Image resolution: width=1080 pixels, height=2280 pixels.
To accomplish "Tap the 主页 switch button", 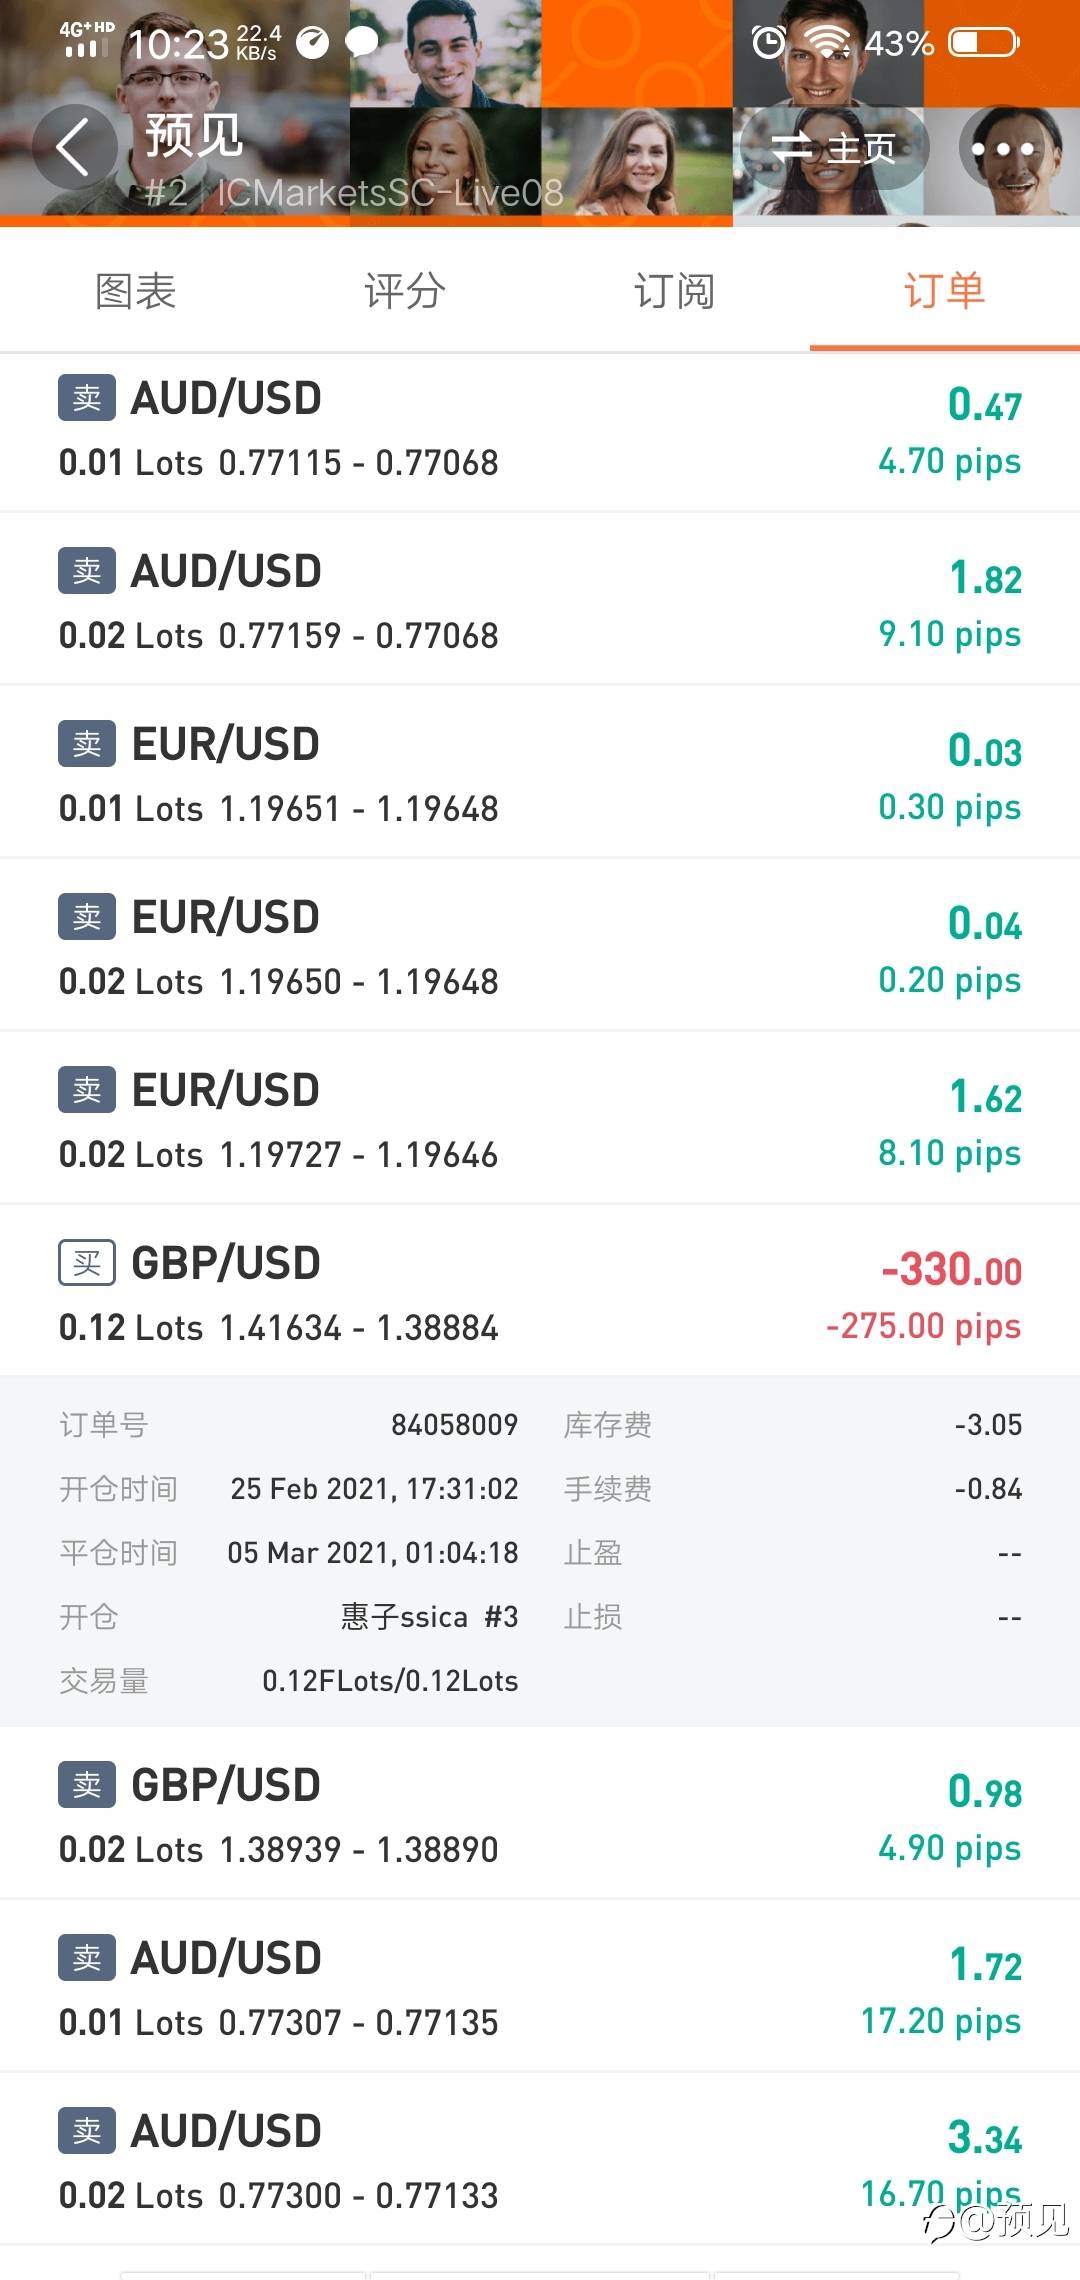I will click(833, 148).
